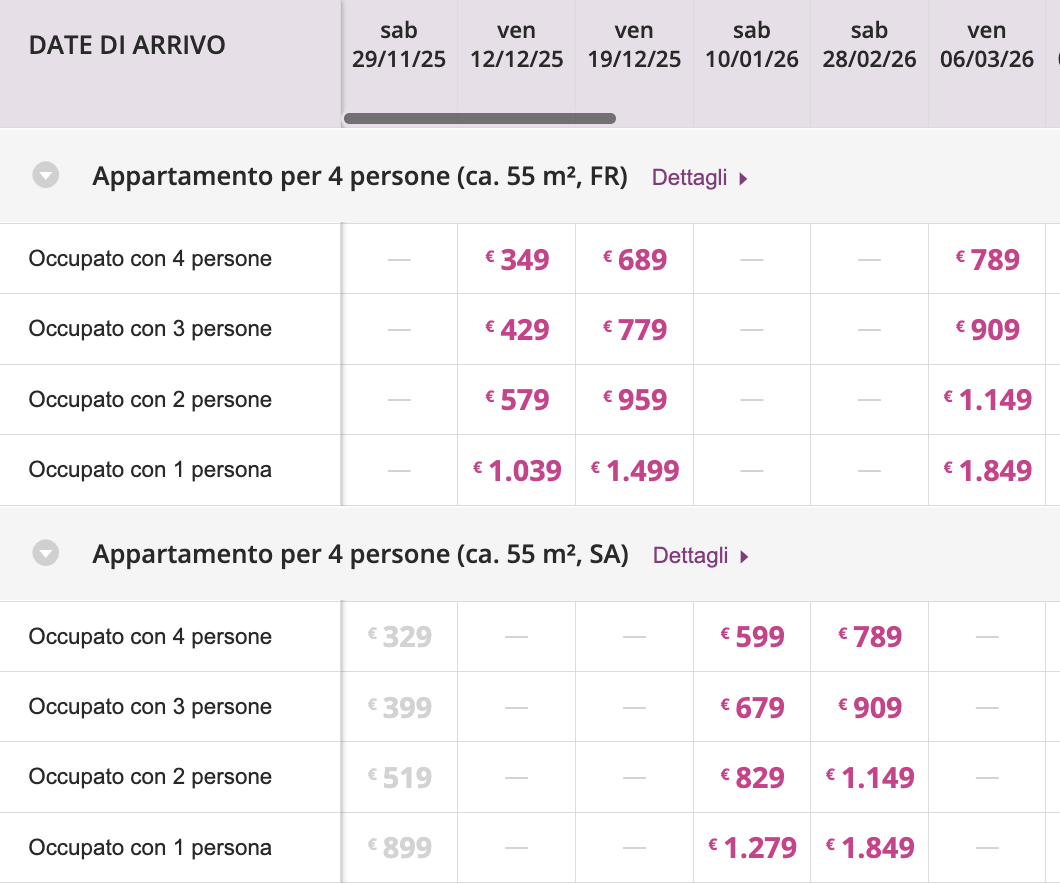Select €789 SA price for 28/02/26

tap(870, 637)
